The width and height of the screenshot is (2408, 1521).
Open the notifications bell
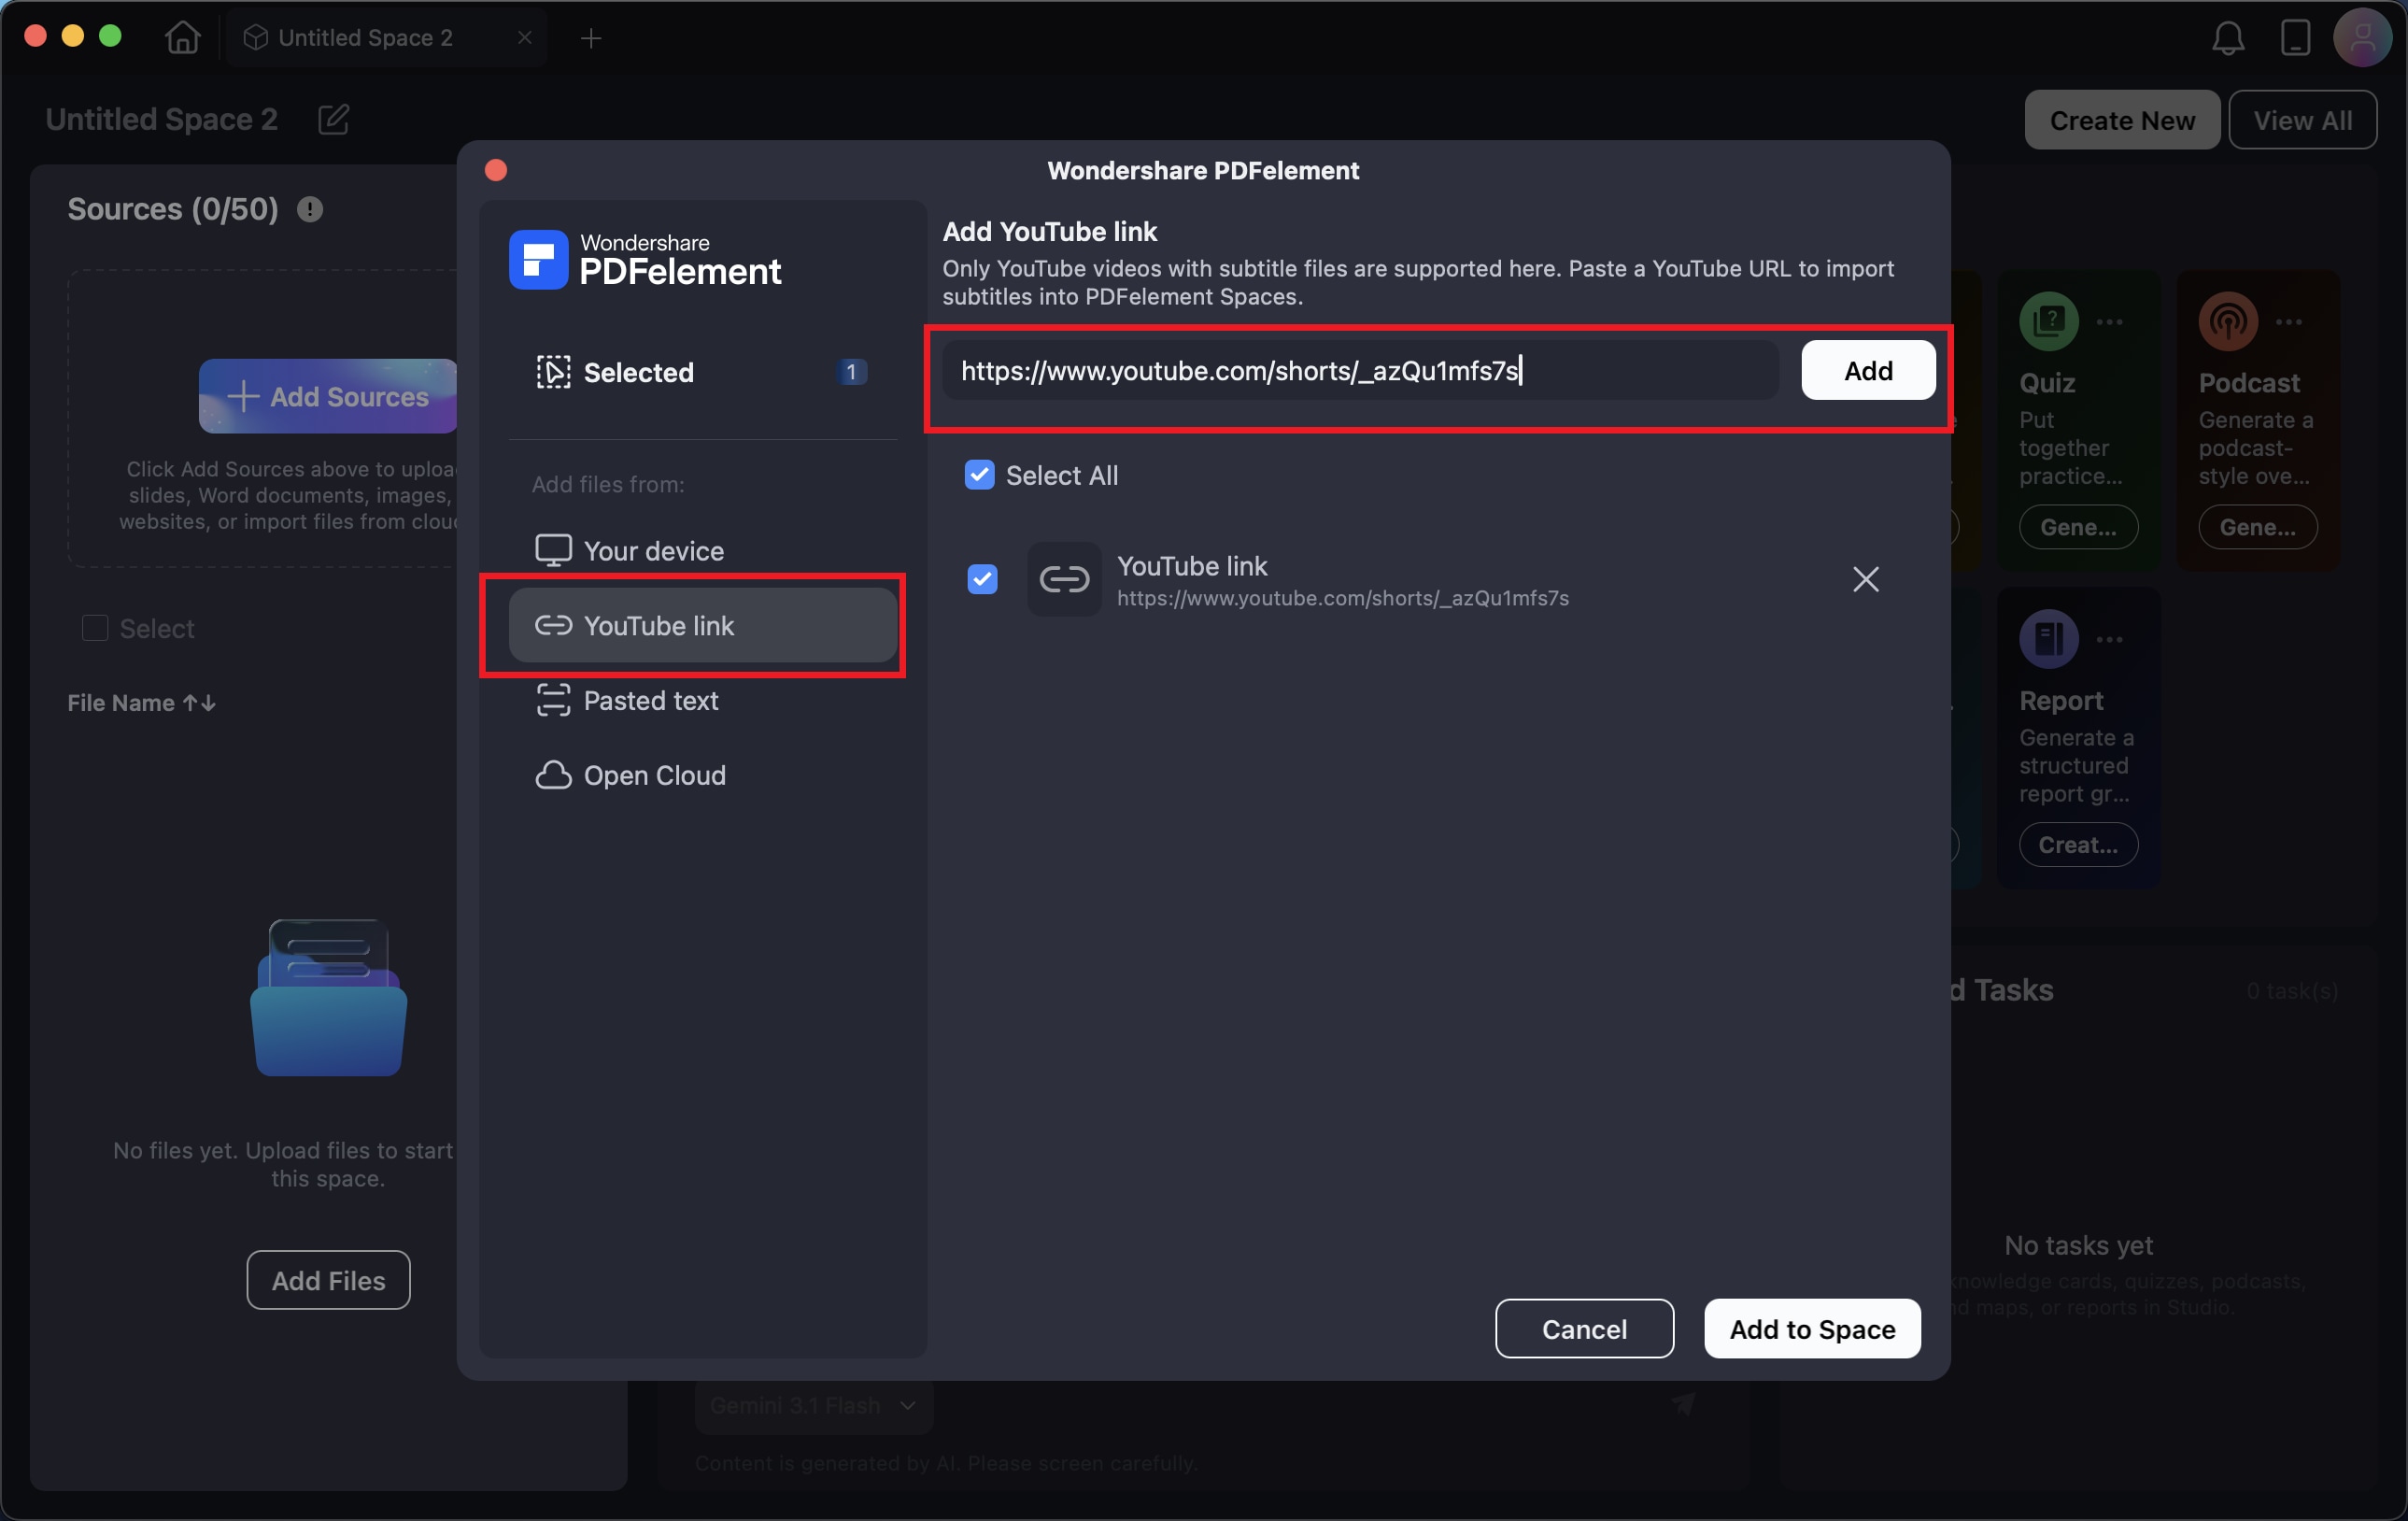coord(2228,38)
